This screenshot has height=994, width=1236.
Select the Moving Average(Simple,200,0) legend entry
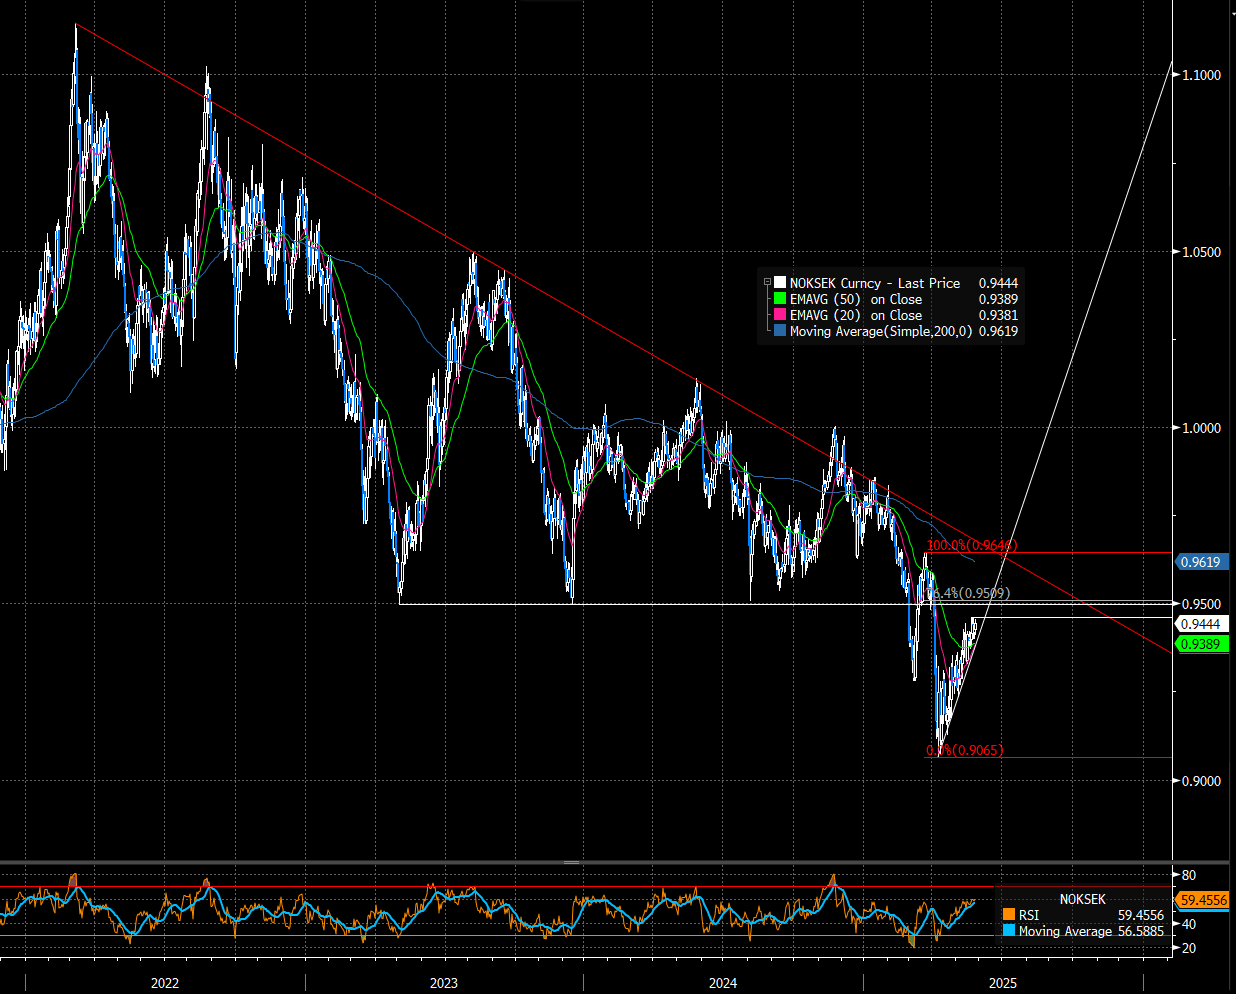pos(880,331)
